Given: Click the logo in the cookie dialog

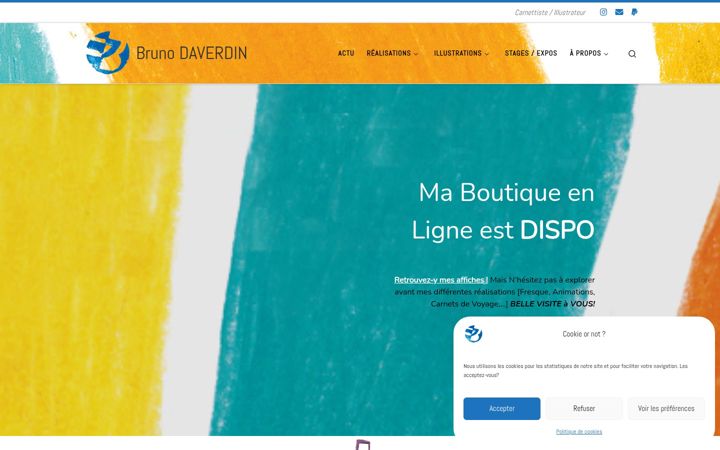Looking at the screenshot, I should click(x=473, y=334).
